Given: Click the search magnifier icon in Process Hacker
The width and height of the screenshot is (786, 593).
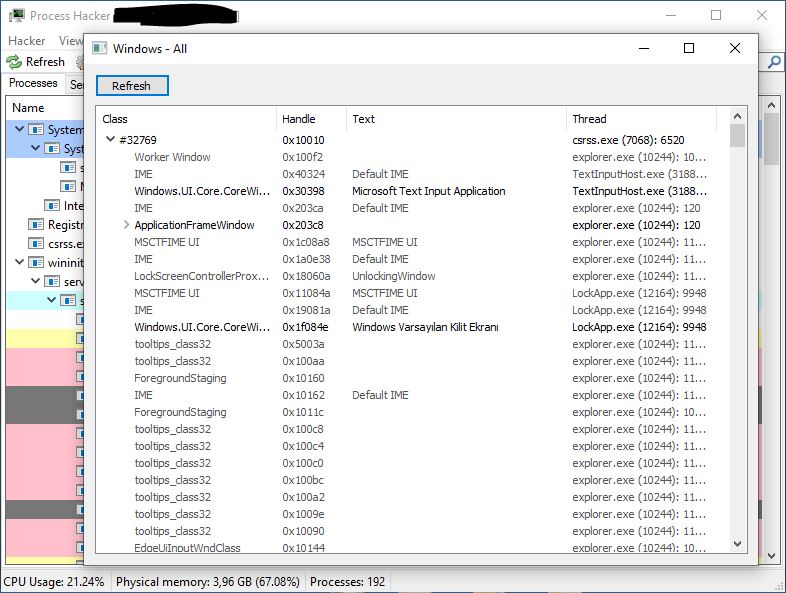Looking at the screenshot, I should [774, 62].
